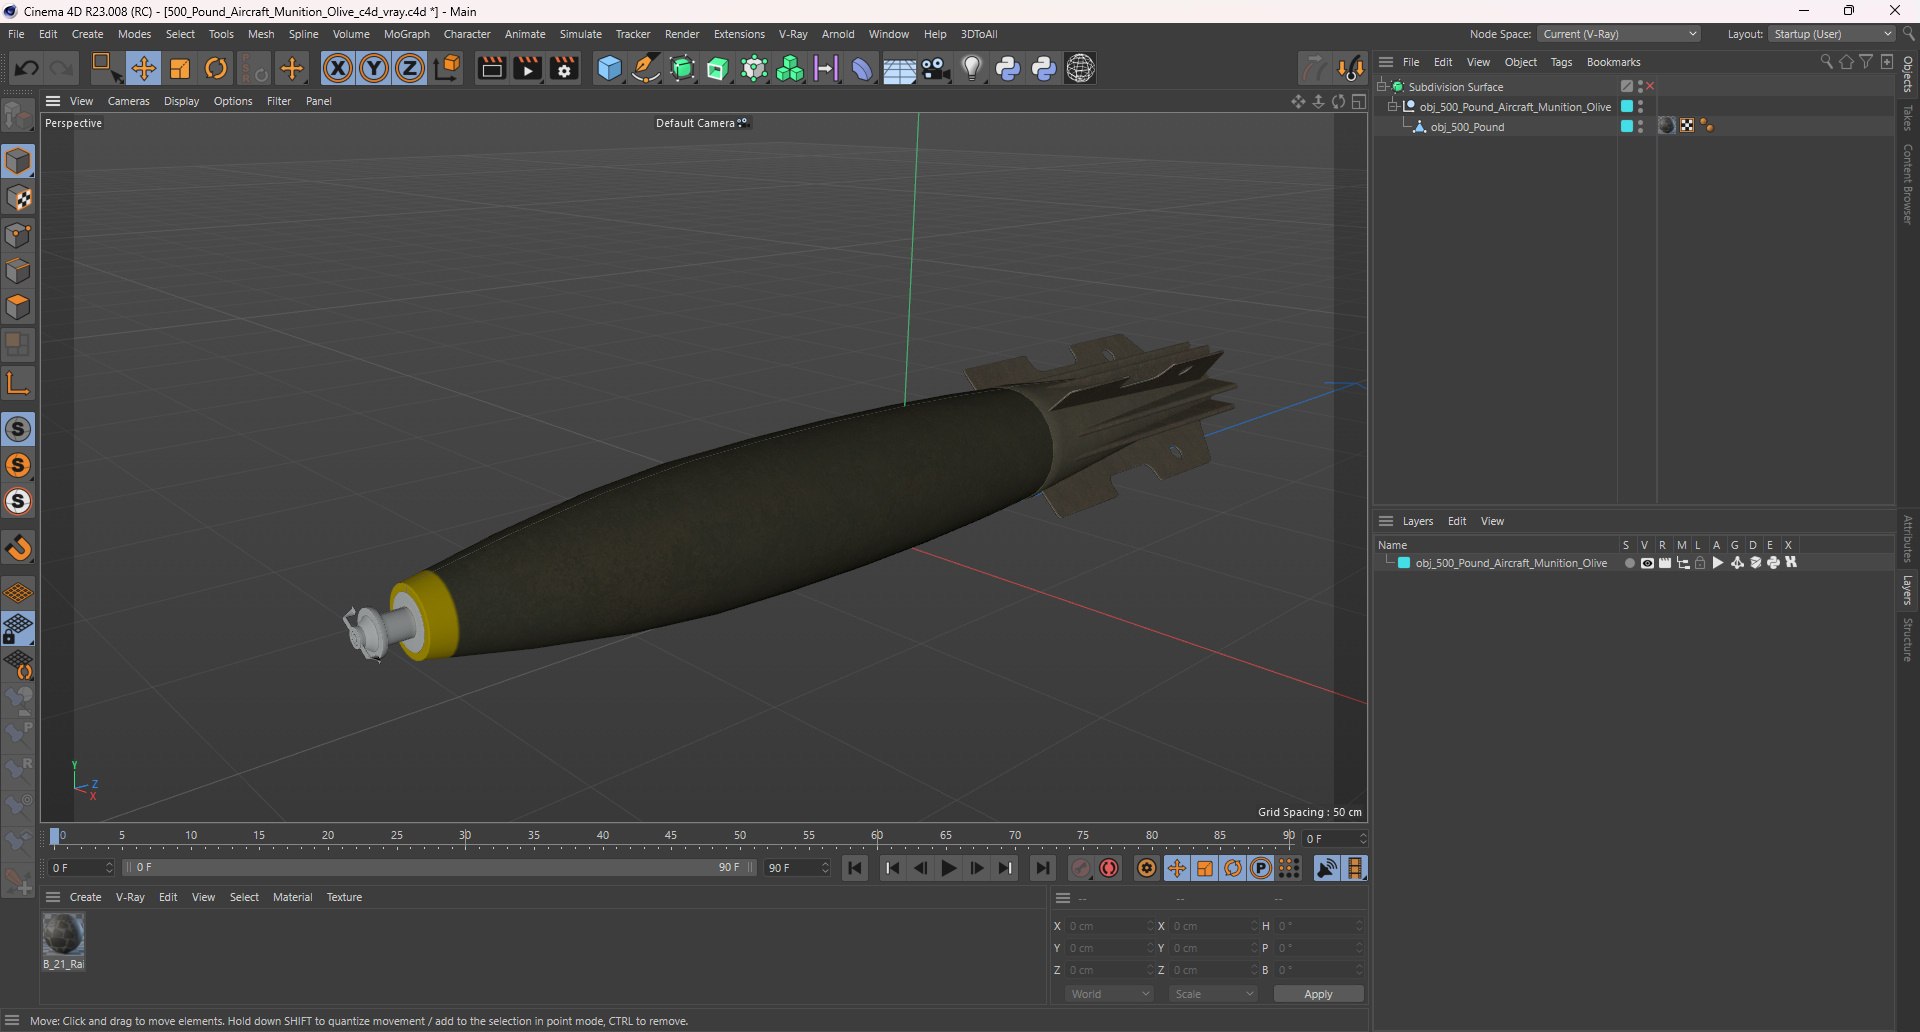
Task: Toggle Y axis lock
Action: point(374,68)
